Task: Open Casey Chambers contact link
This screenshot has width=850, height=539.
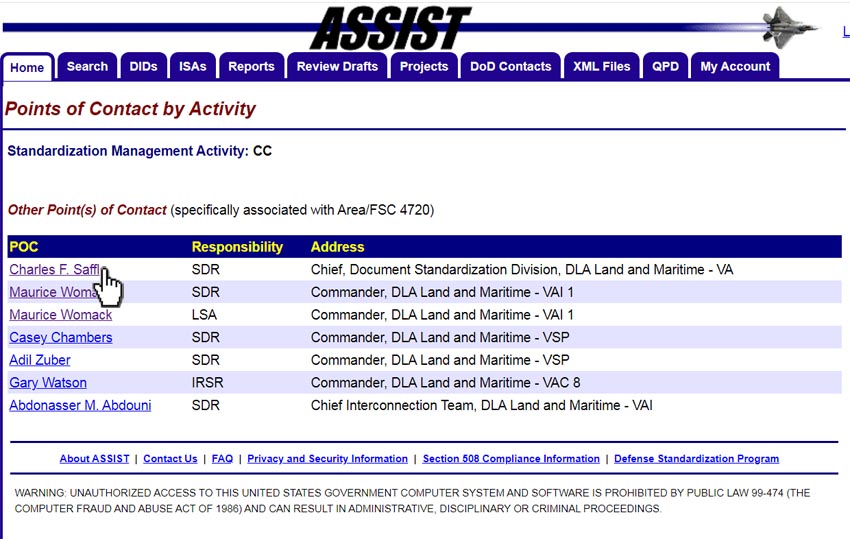Action: (61, 337)
